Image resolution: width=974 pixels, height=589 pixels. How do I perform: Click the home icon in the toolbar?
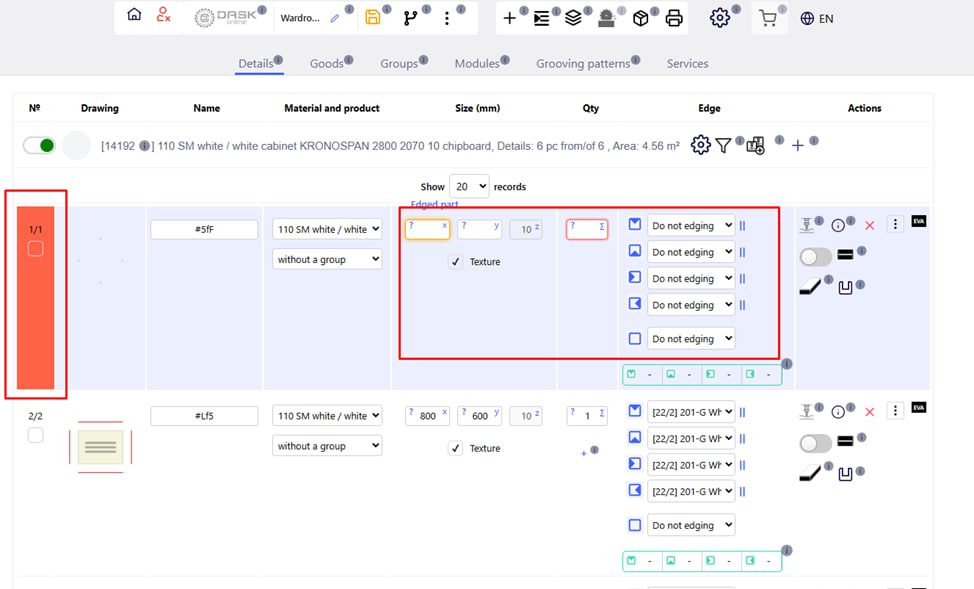(134, 16)
